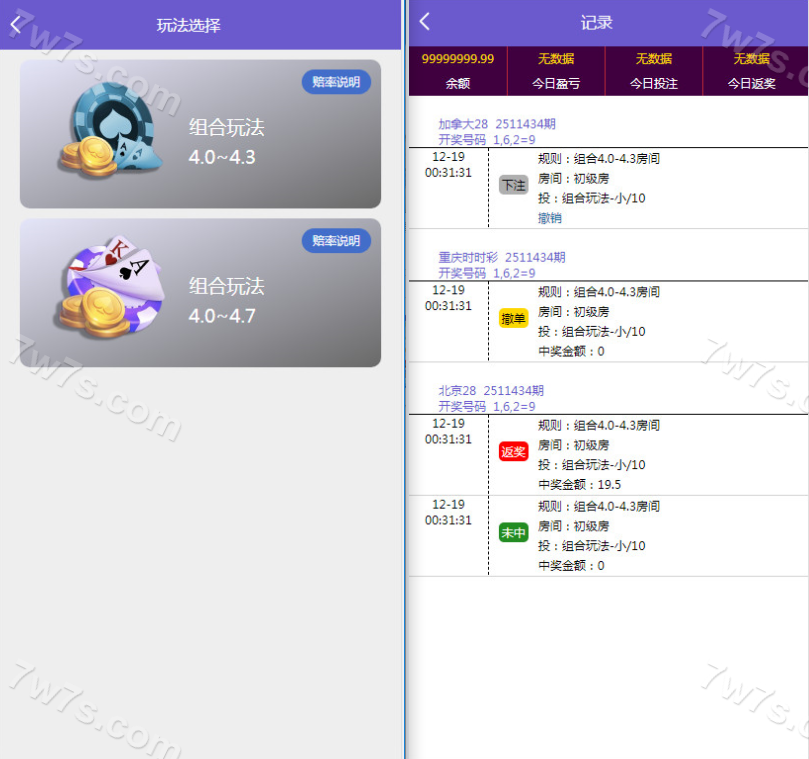This screenshot has width=809, height=759.
Task: Click back arrow on 记录 header
Action: 425,22
